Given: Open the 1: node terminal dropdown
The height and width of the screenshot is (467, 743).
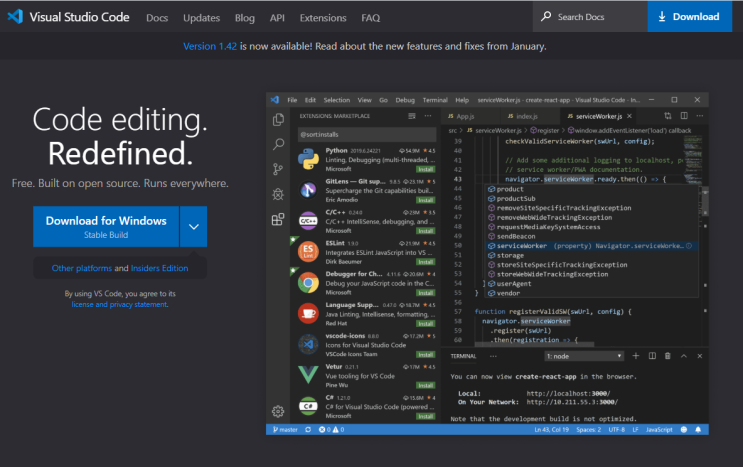Looking at the screenshot, I should [584, 356].
